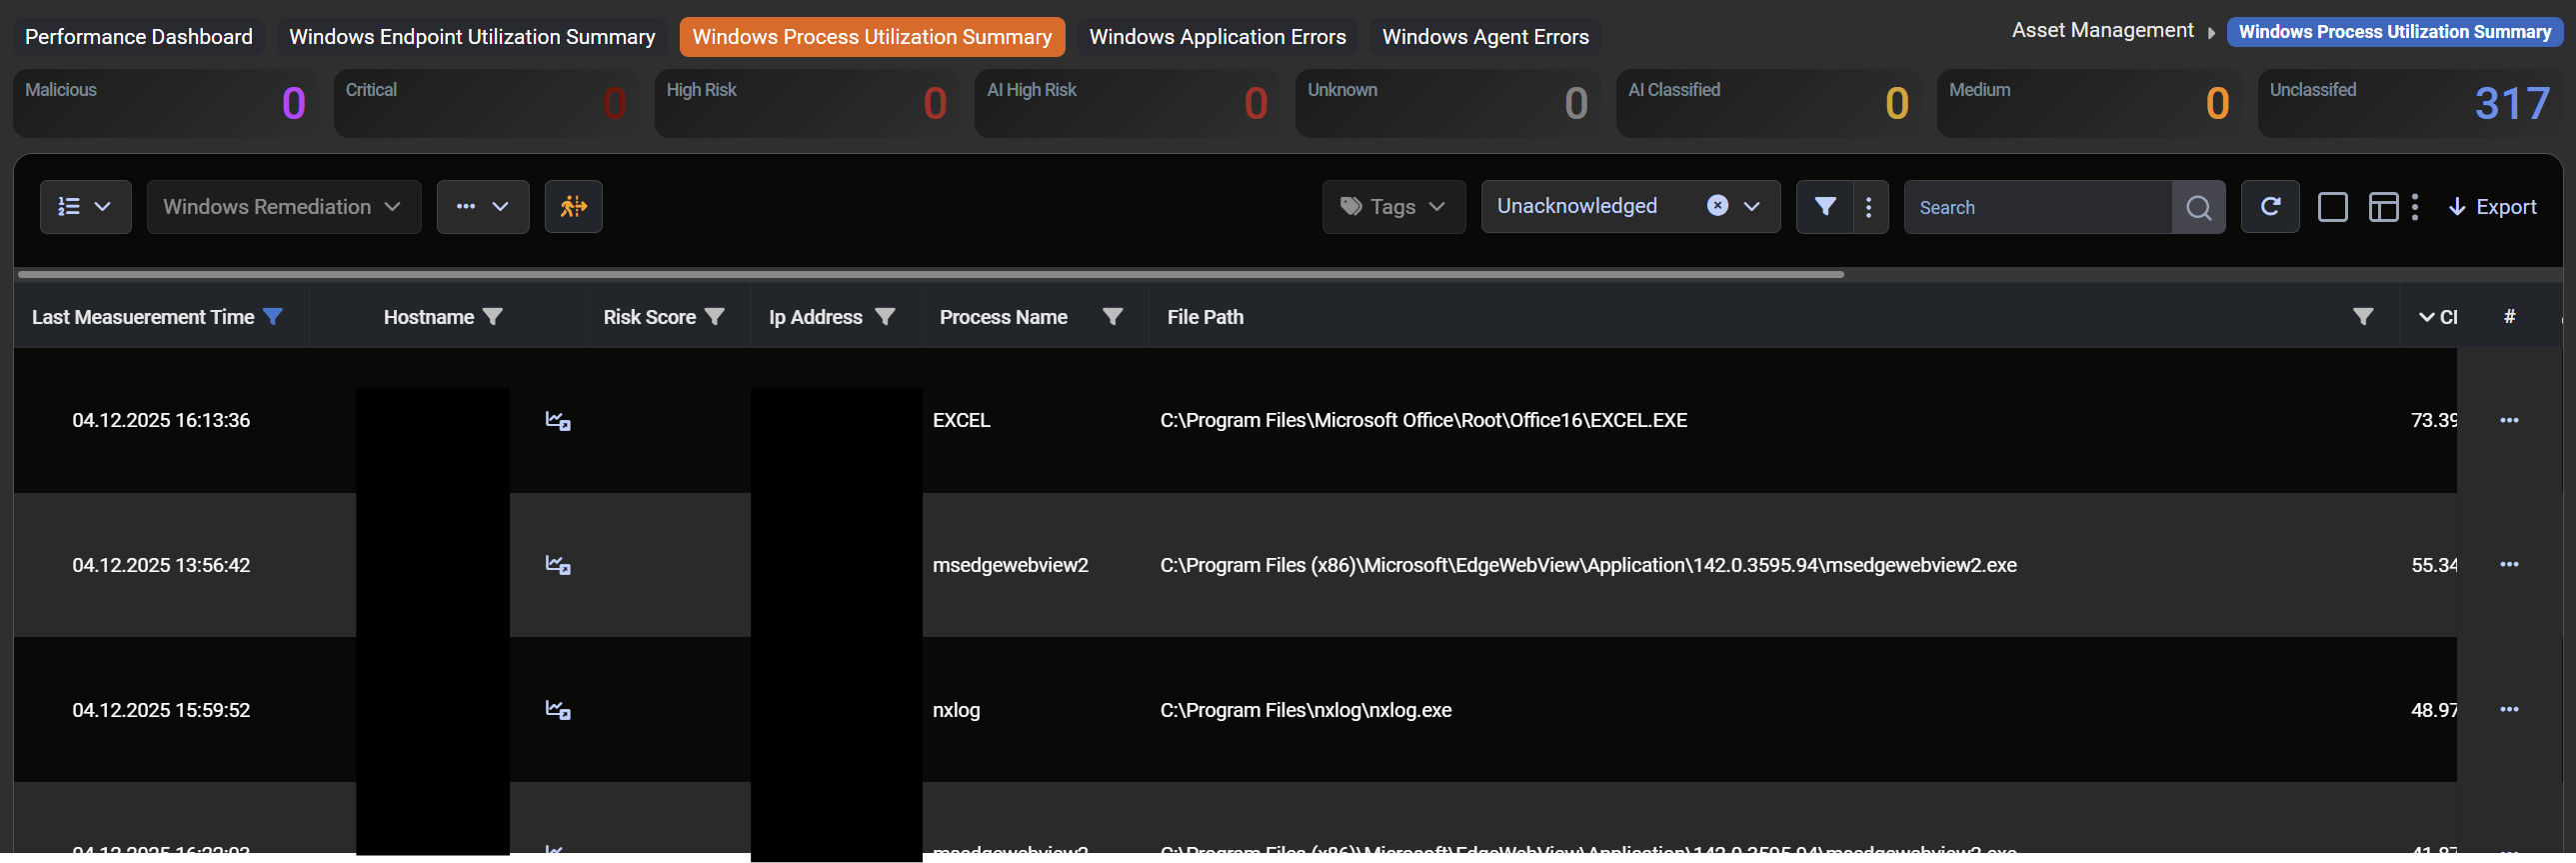
Task: Open the Performance Dashboard tab
Action: (x=139, y=37)
